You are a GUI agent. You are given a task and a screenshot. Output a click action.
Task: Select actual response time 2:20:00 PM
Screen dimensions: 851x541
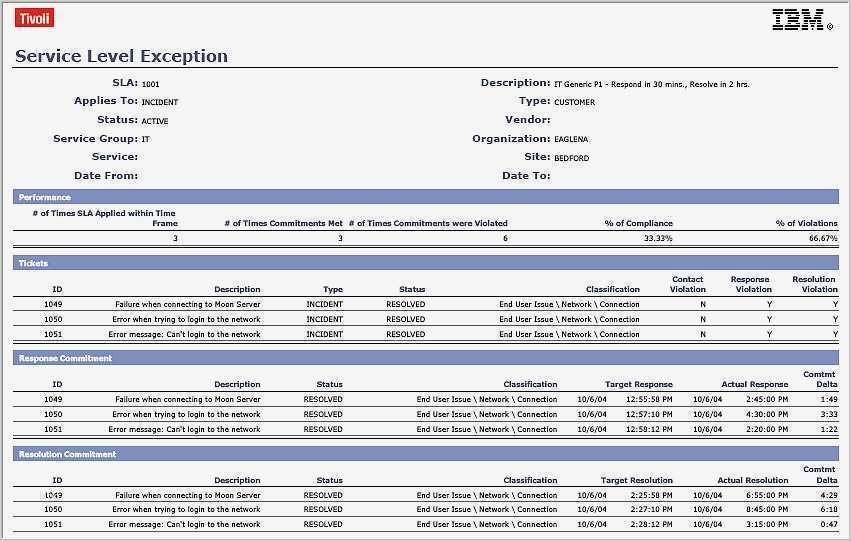[x=767, y=429]
